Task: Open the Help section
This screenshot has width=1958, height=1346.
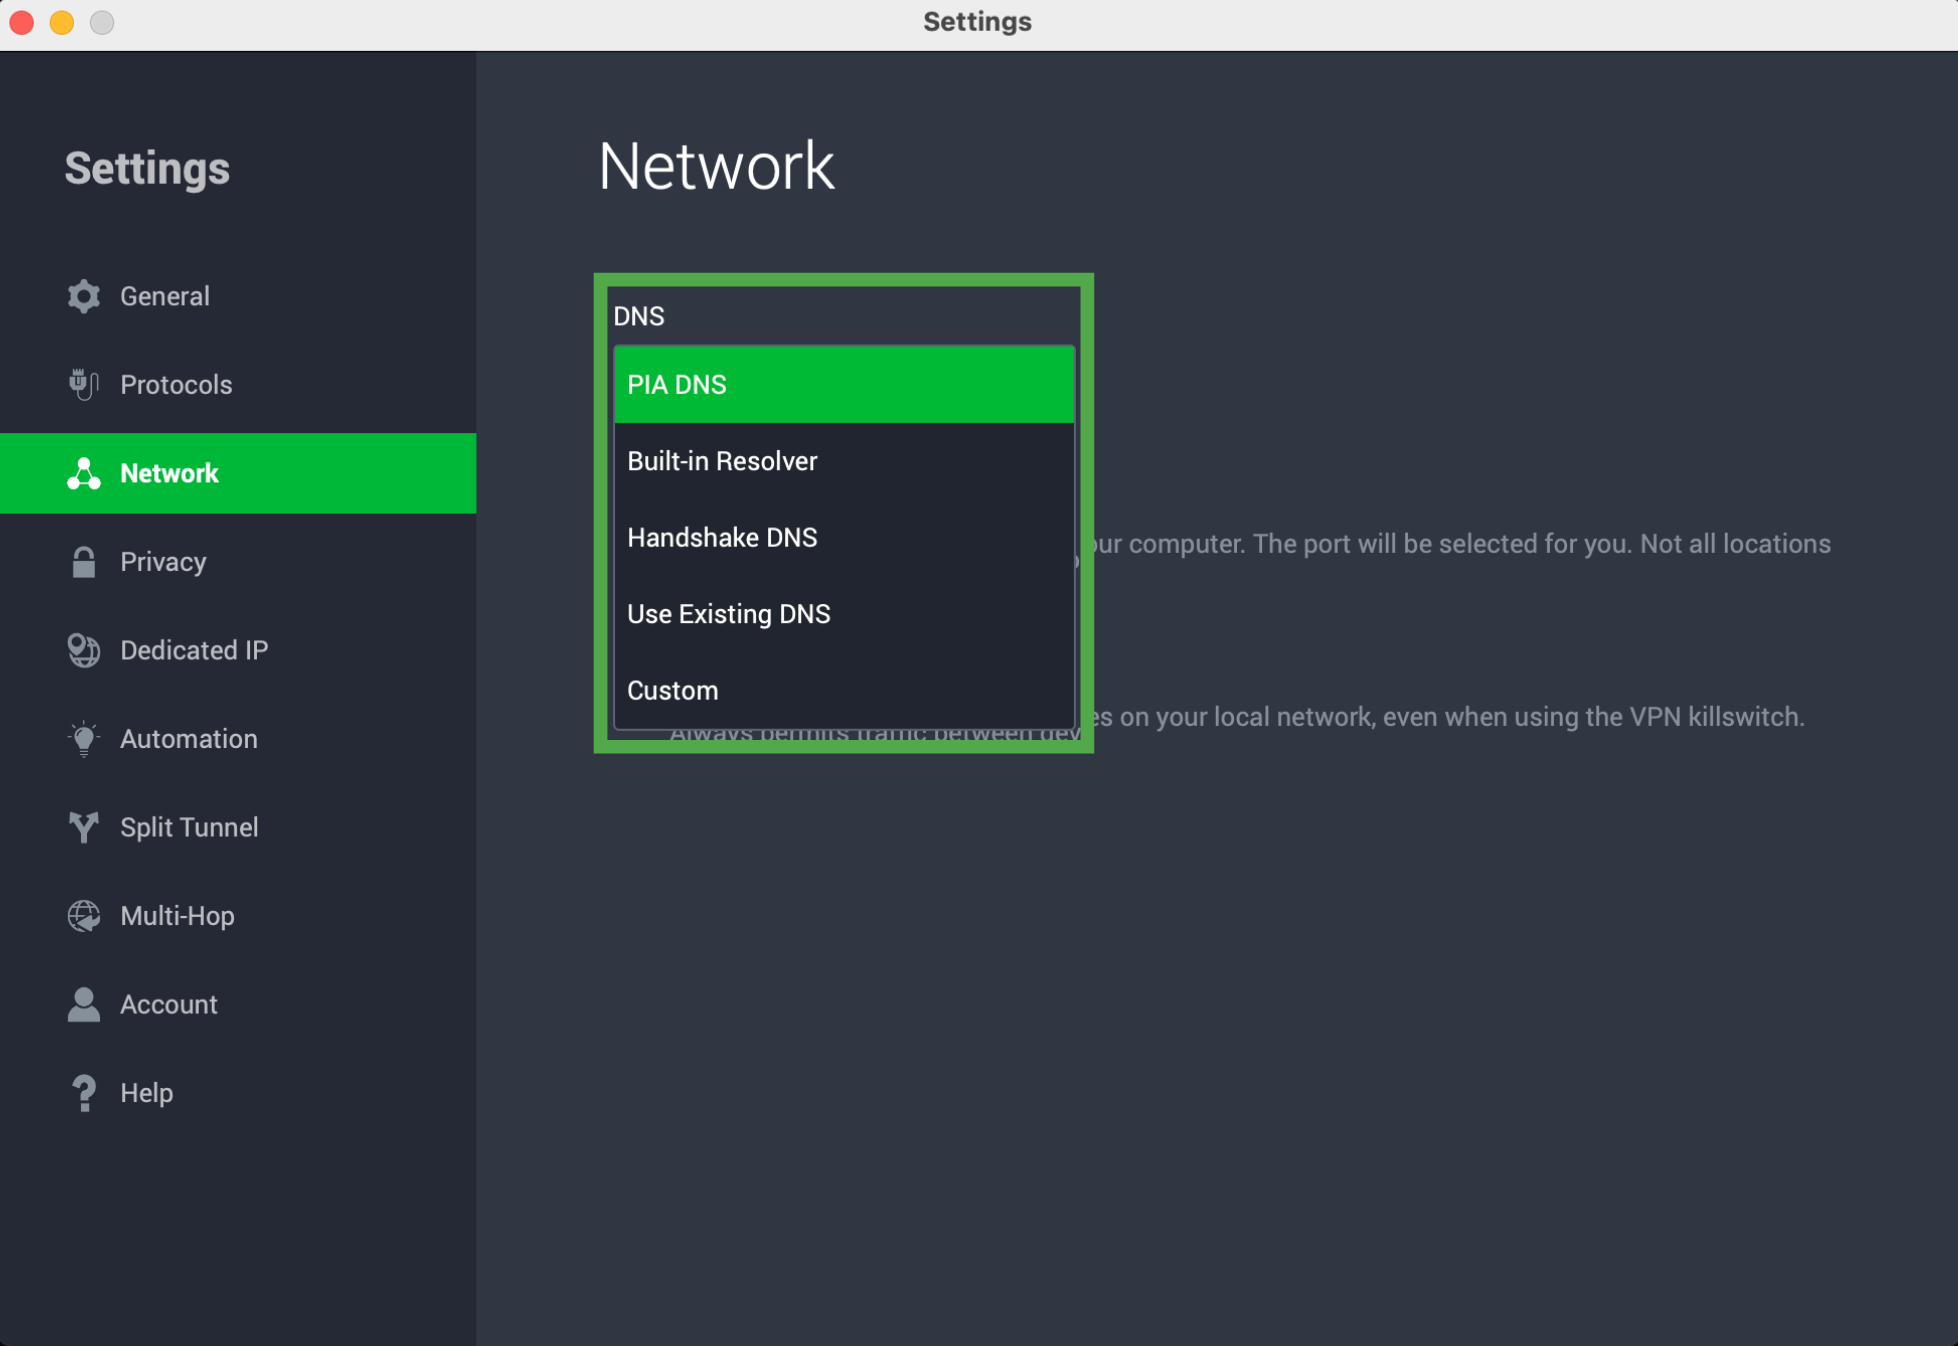Action: [238, 1093]
